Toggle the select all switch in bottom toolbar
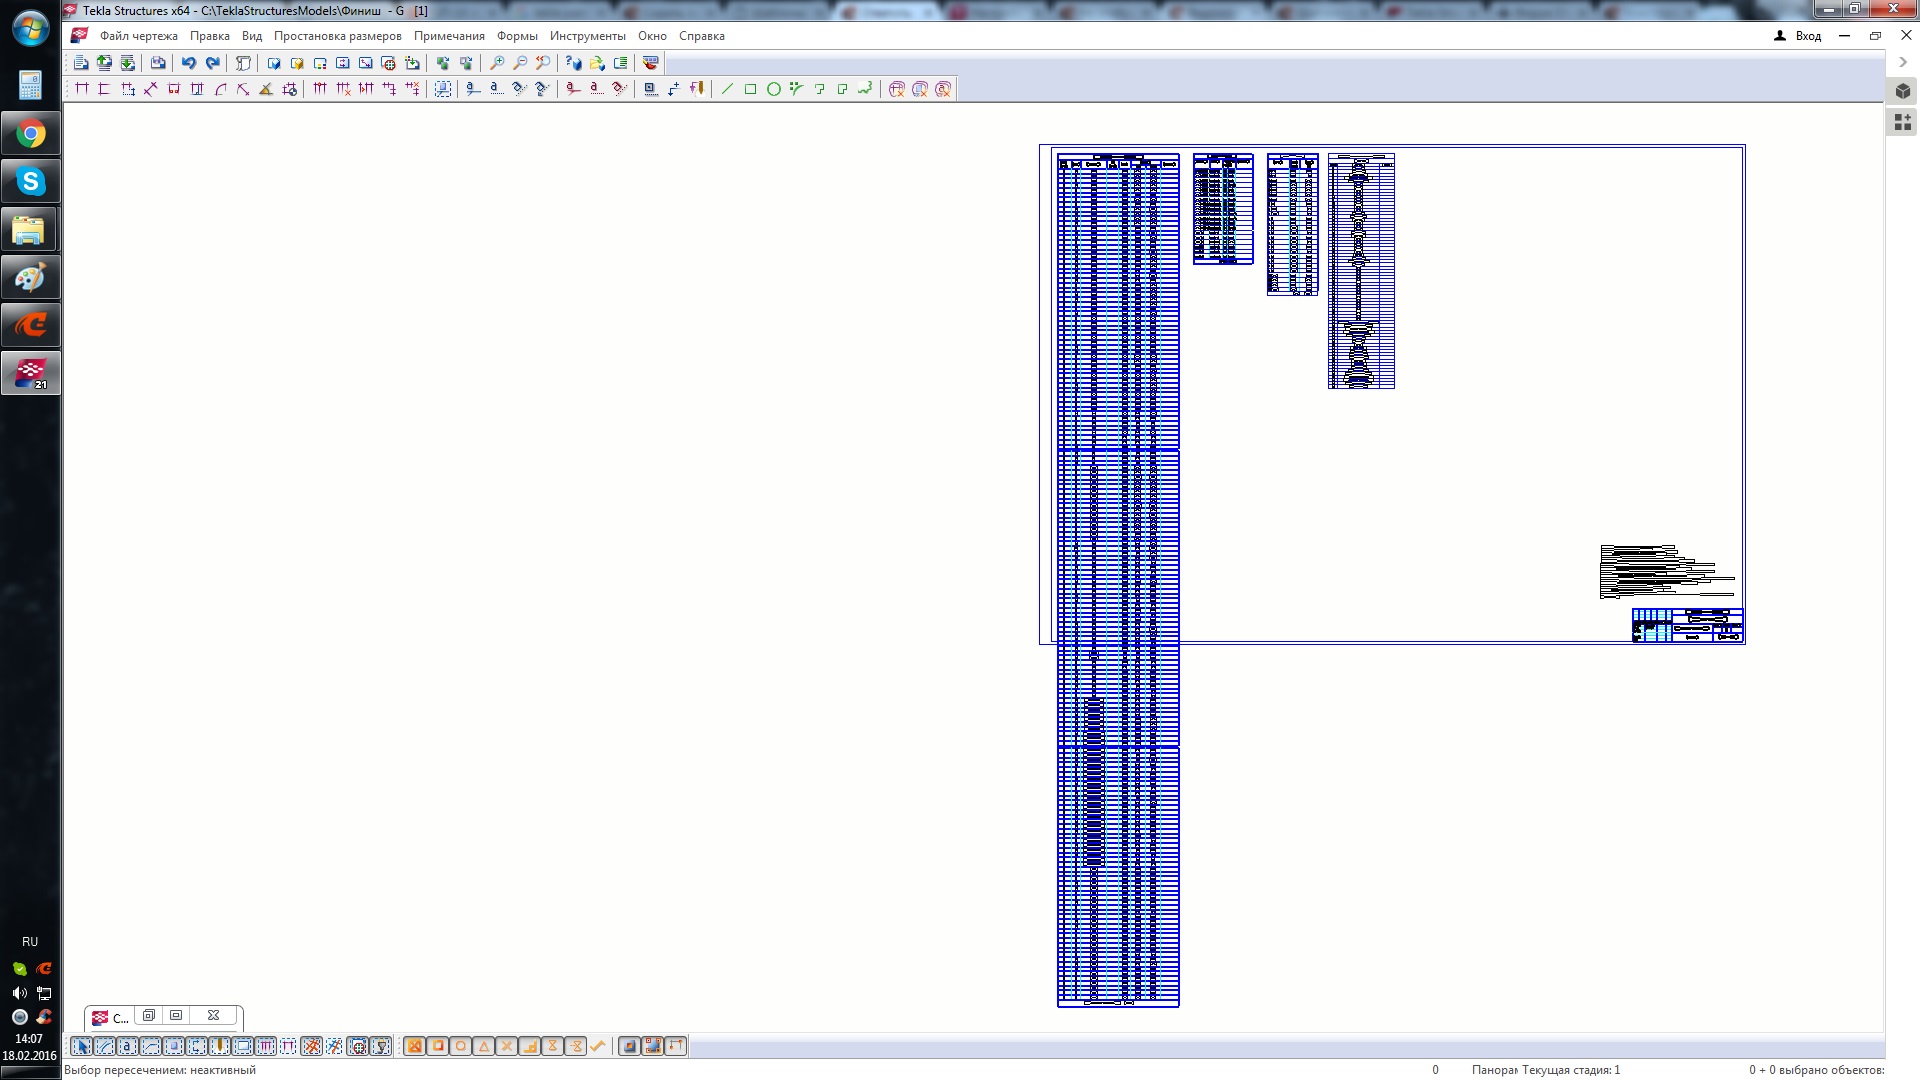 pos(82,1046)
